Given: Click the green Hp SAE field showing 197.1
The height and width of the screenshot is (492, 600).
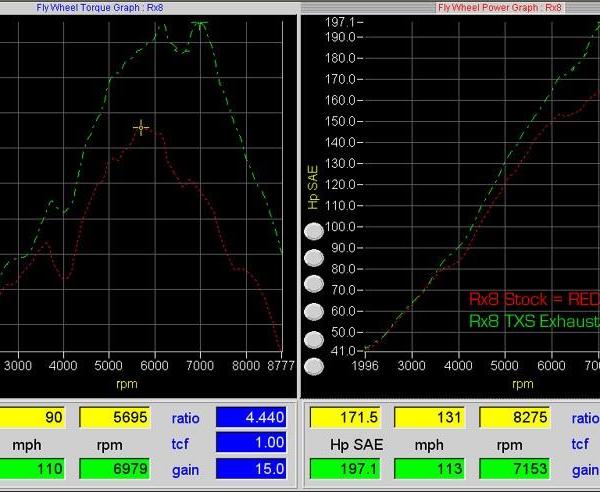Looking at the screenshot, I should pyautogui.click(x=346, y=469).
